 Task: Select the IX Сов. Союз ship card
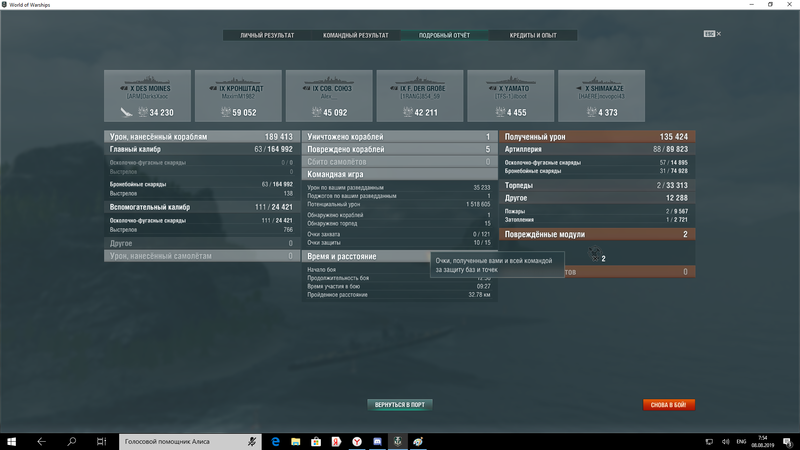point(329,96)
